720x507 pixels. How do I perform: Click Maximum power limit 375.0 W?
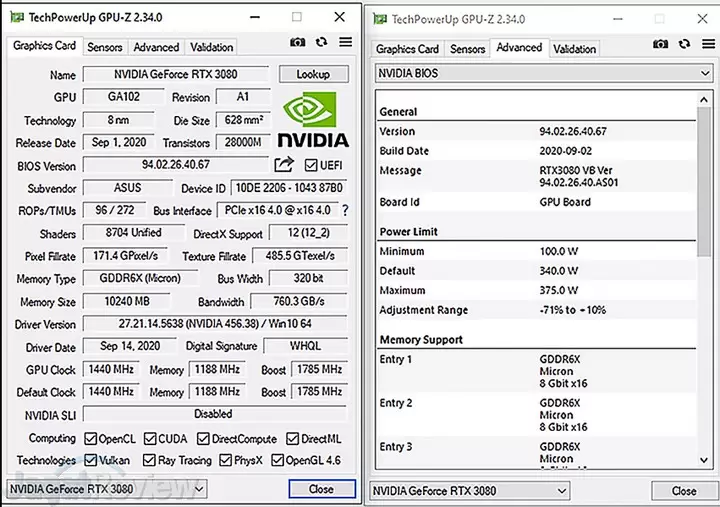(x=559, y=291)
